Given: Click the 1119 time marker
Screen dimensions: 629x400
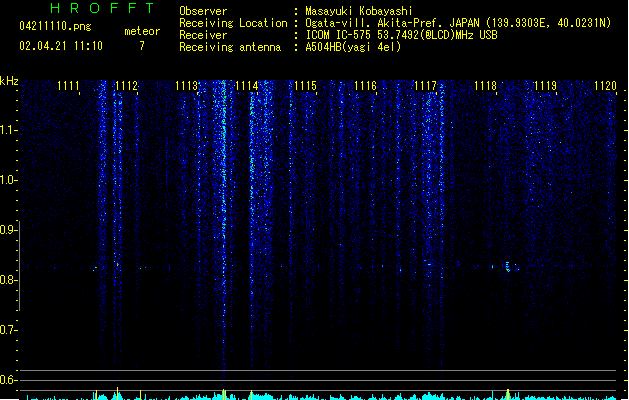Looking at the screenshot, I should (545, 86).
